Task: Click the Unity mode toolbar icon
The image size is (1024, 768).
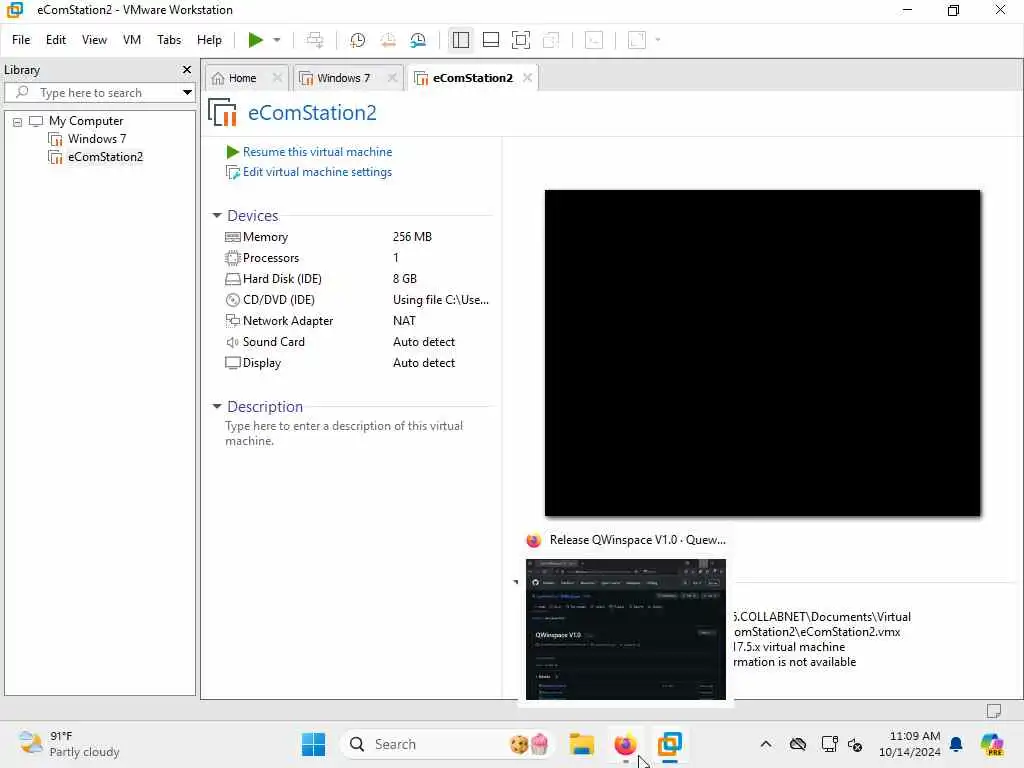Action: pyautogui.click(x=551, y=40)
